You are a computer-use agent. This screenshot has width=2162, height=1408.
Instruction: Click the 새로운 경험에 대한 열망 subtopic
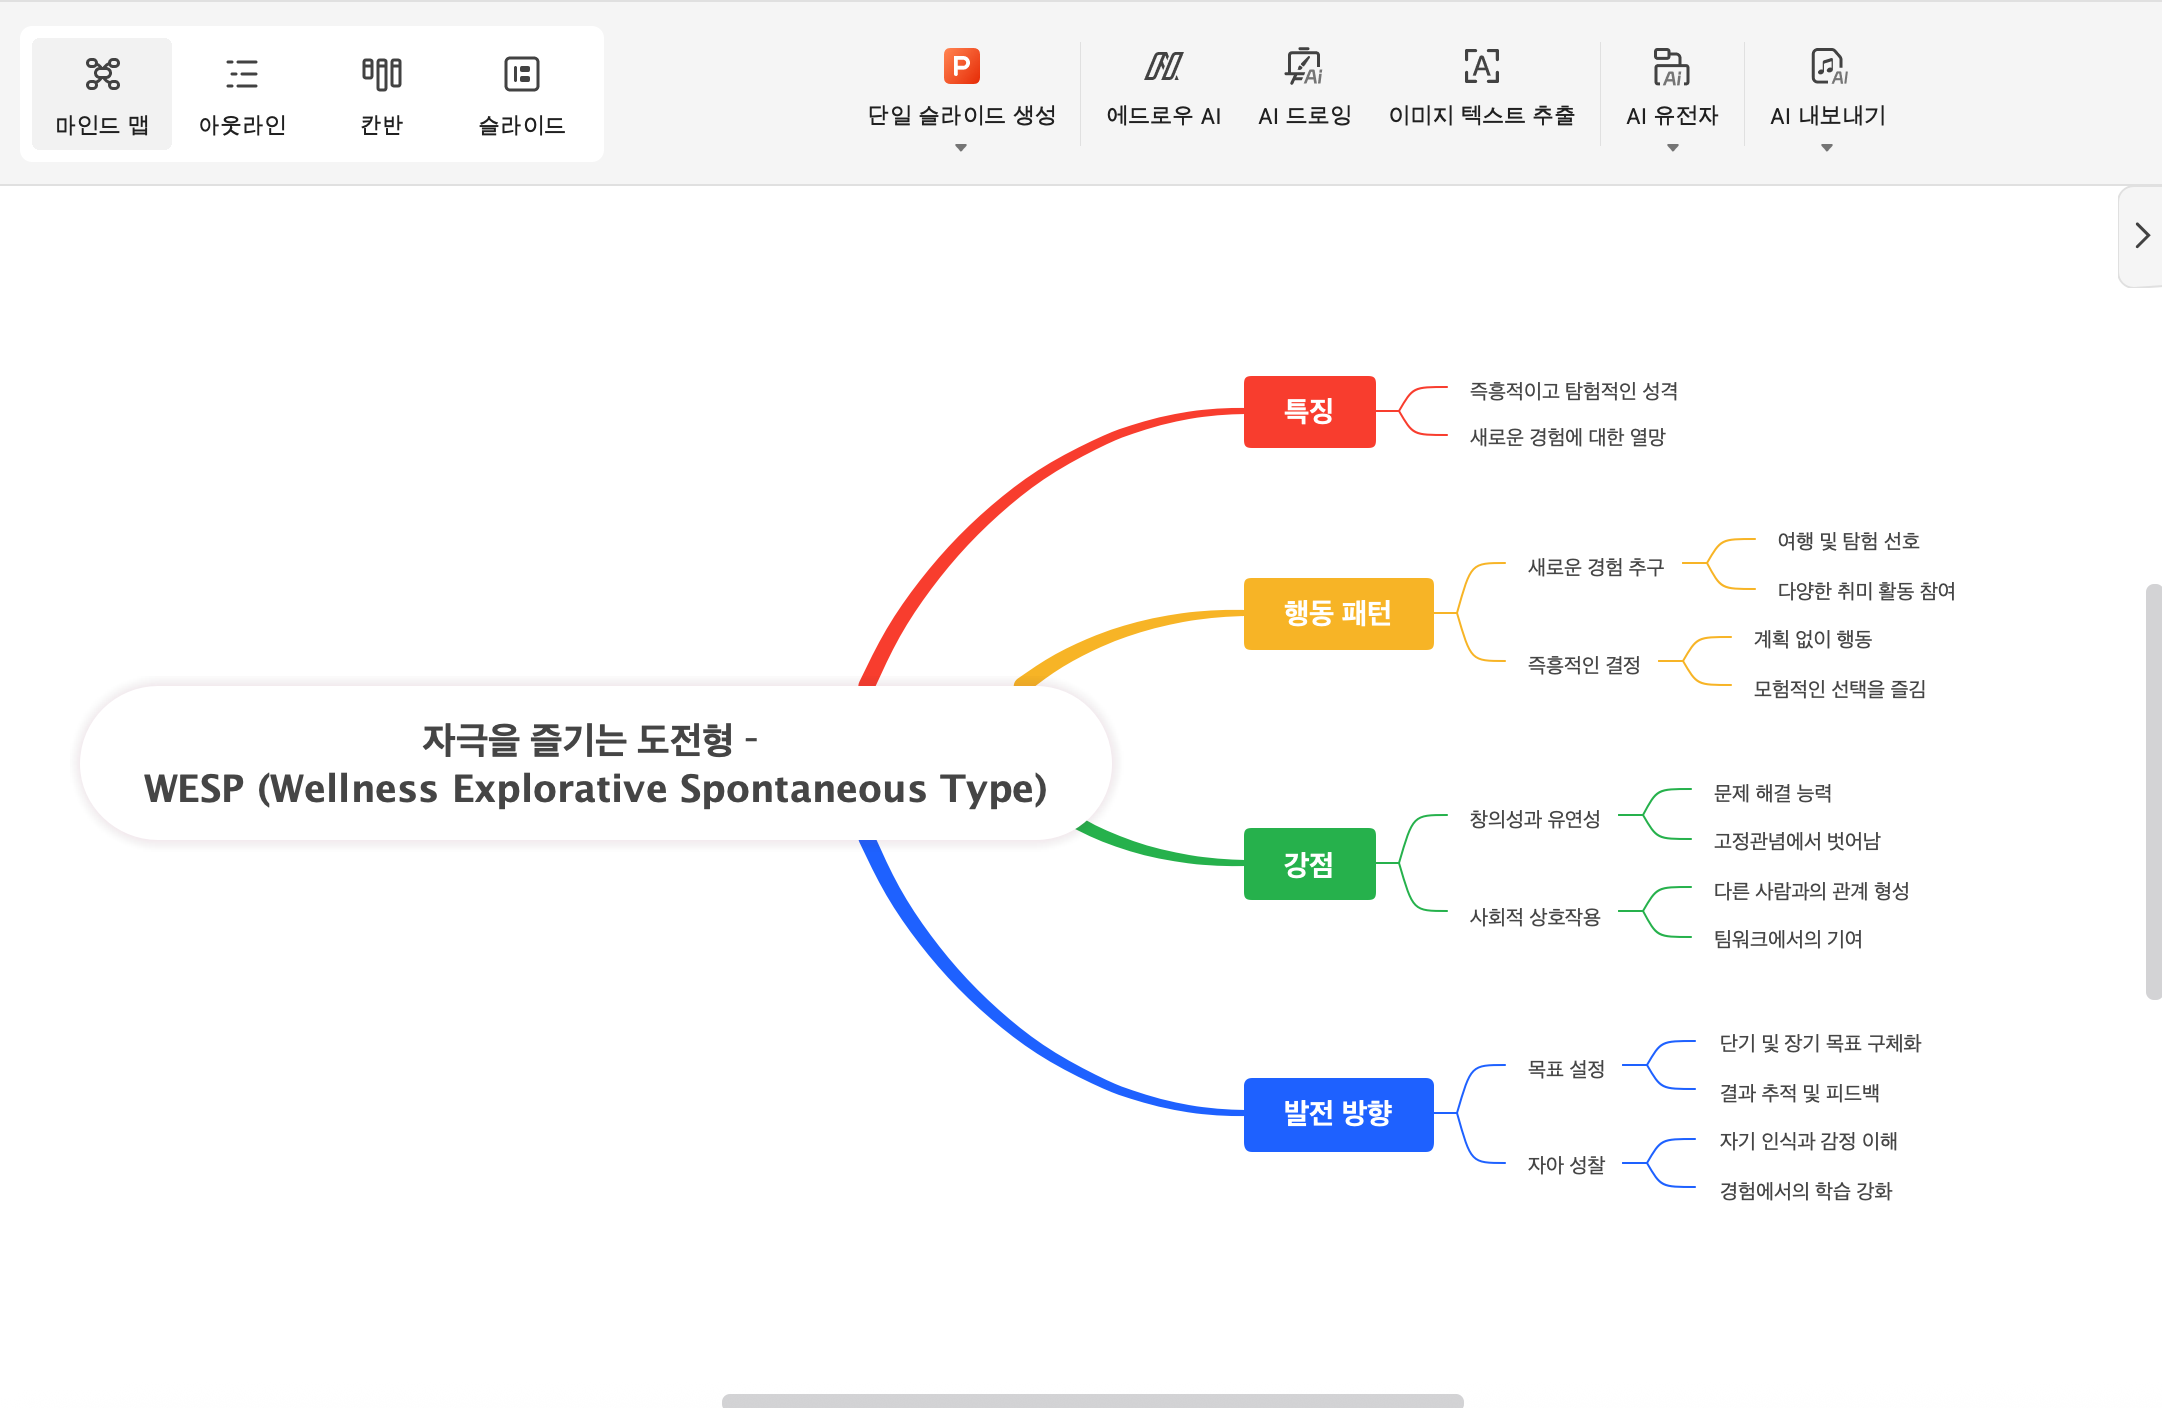(x=1567, y=437)
